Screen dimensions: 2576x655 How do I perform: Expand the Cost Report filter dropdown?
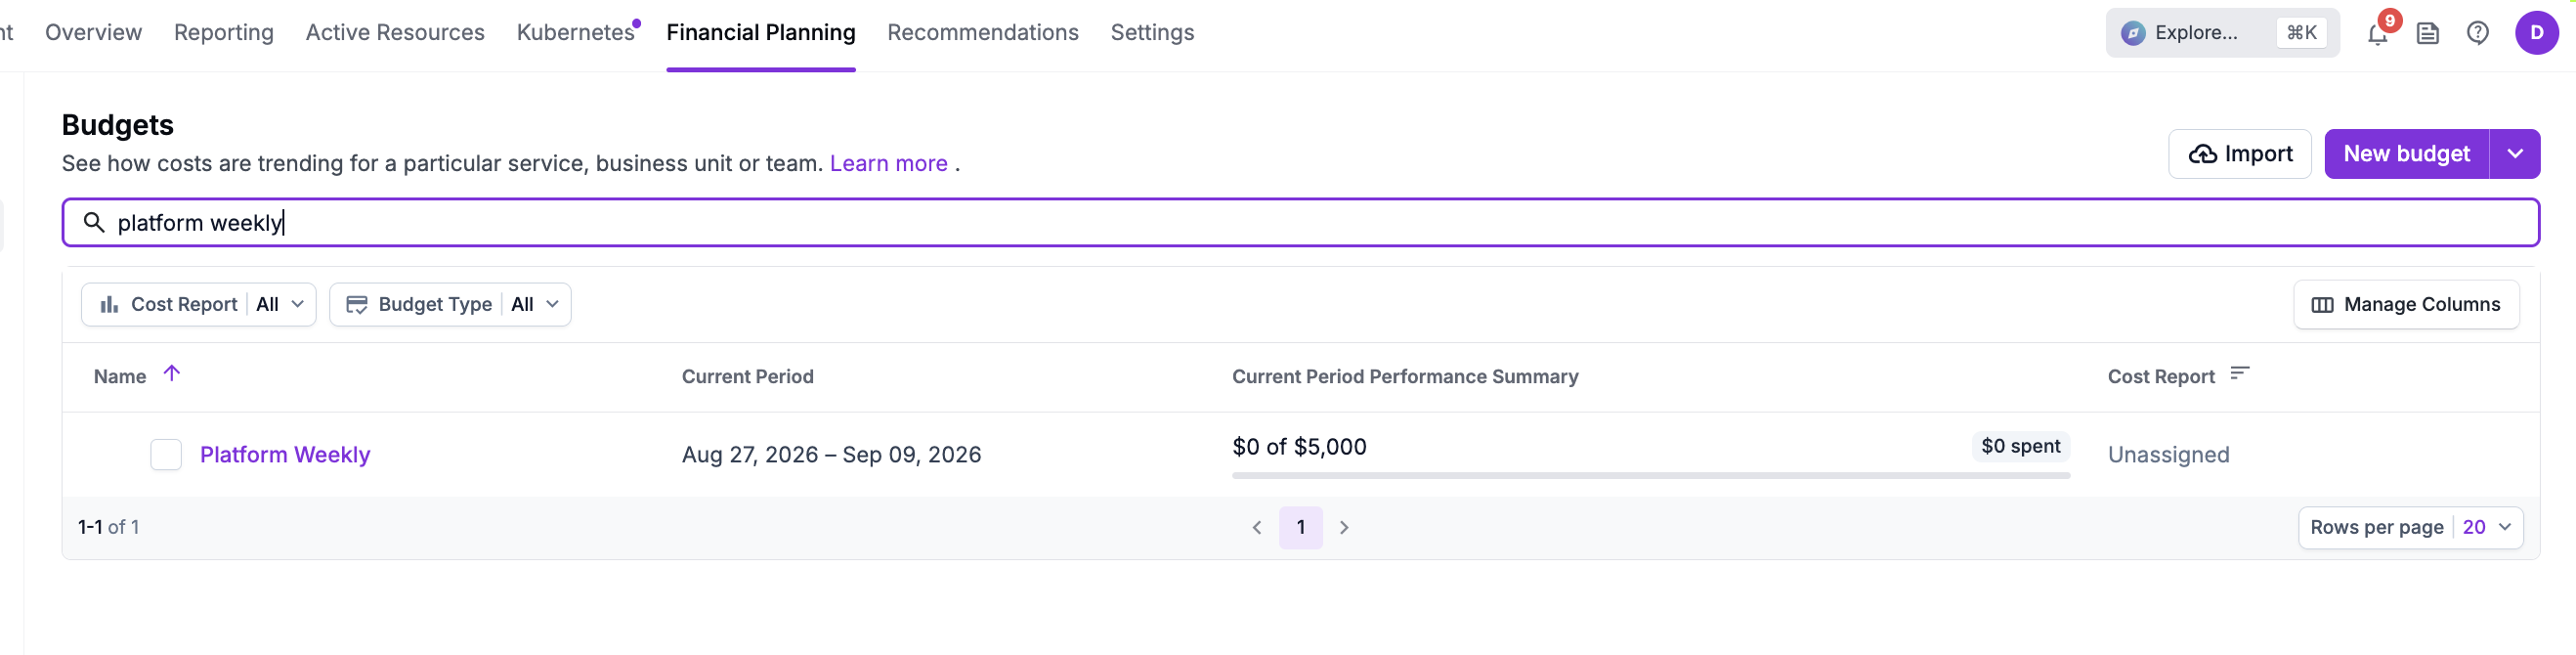point(199,304)
